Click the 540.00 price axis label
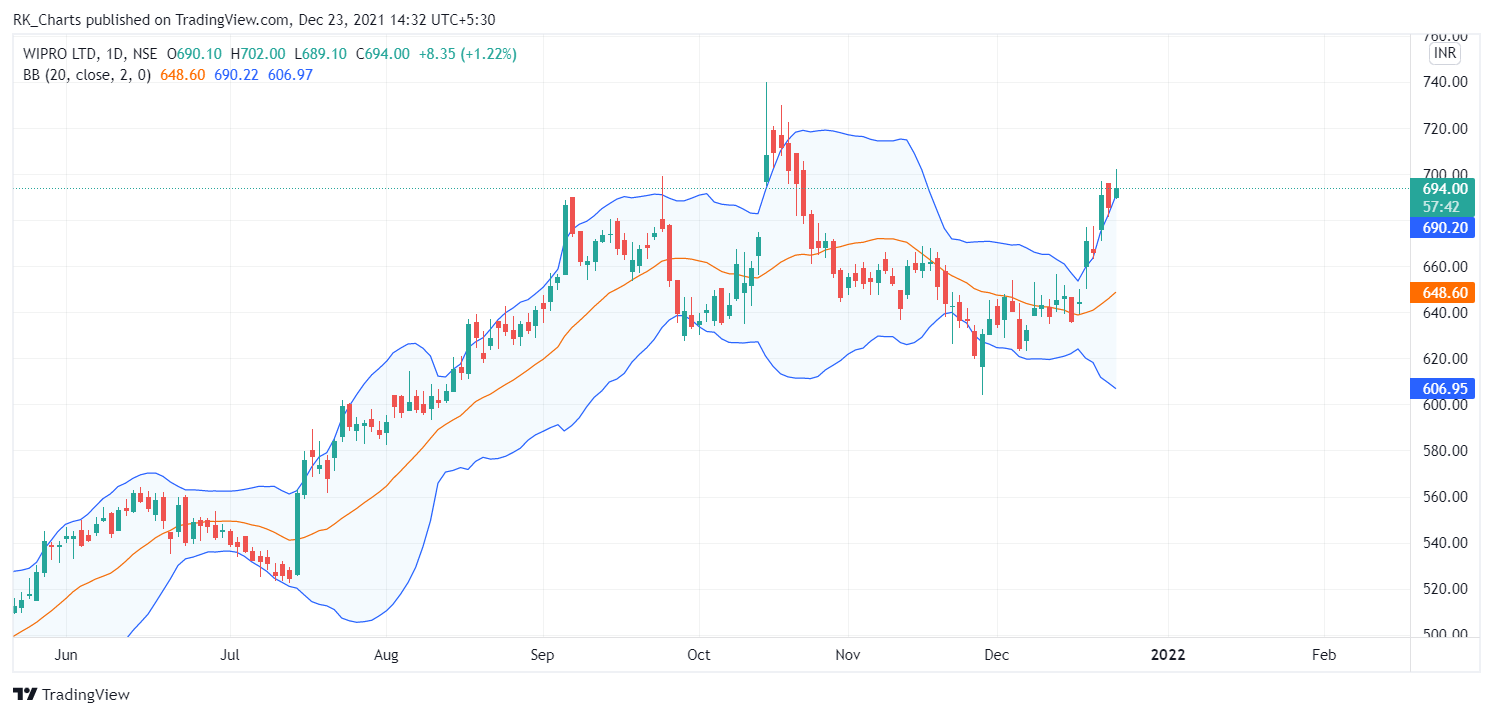The image size is (1493, 716). [1445, 542]
